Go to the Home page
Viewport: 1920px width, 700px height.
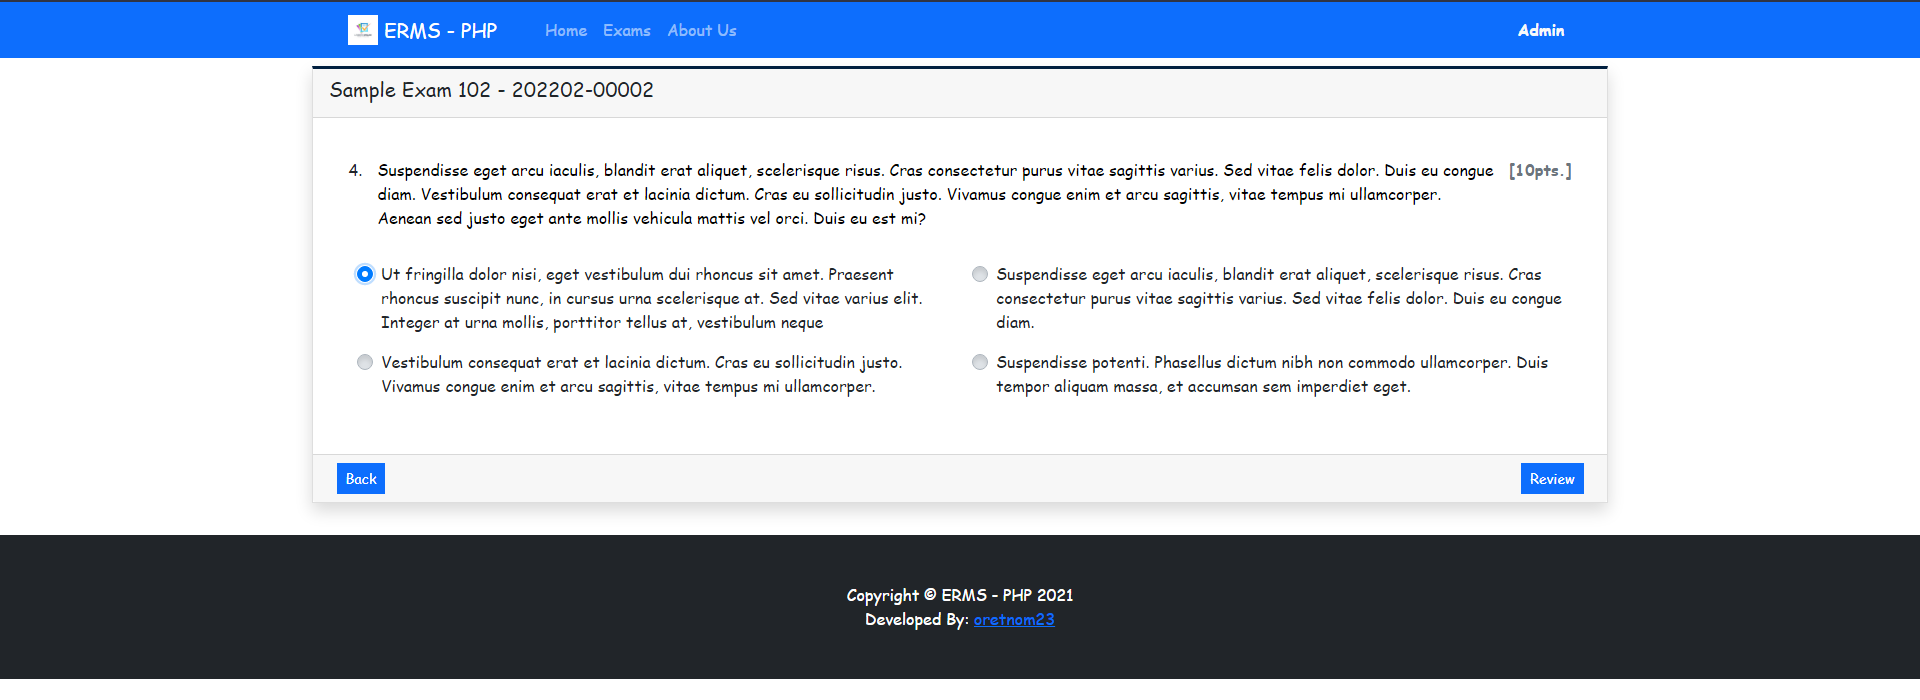(x=566, y=31)
